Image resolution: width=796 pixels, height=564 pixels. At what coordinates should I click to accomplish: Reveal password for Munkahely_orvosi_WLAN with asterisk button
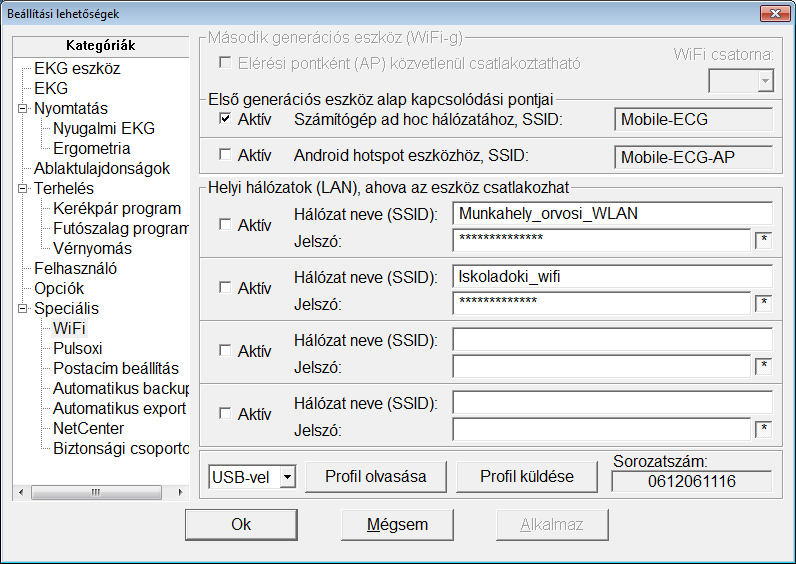(764, 241)
